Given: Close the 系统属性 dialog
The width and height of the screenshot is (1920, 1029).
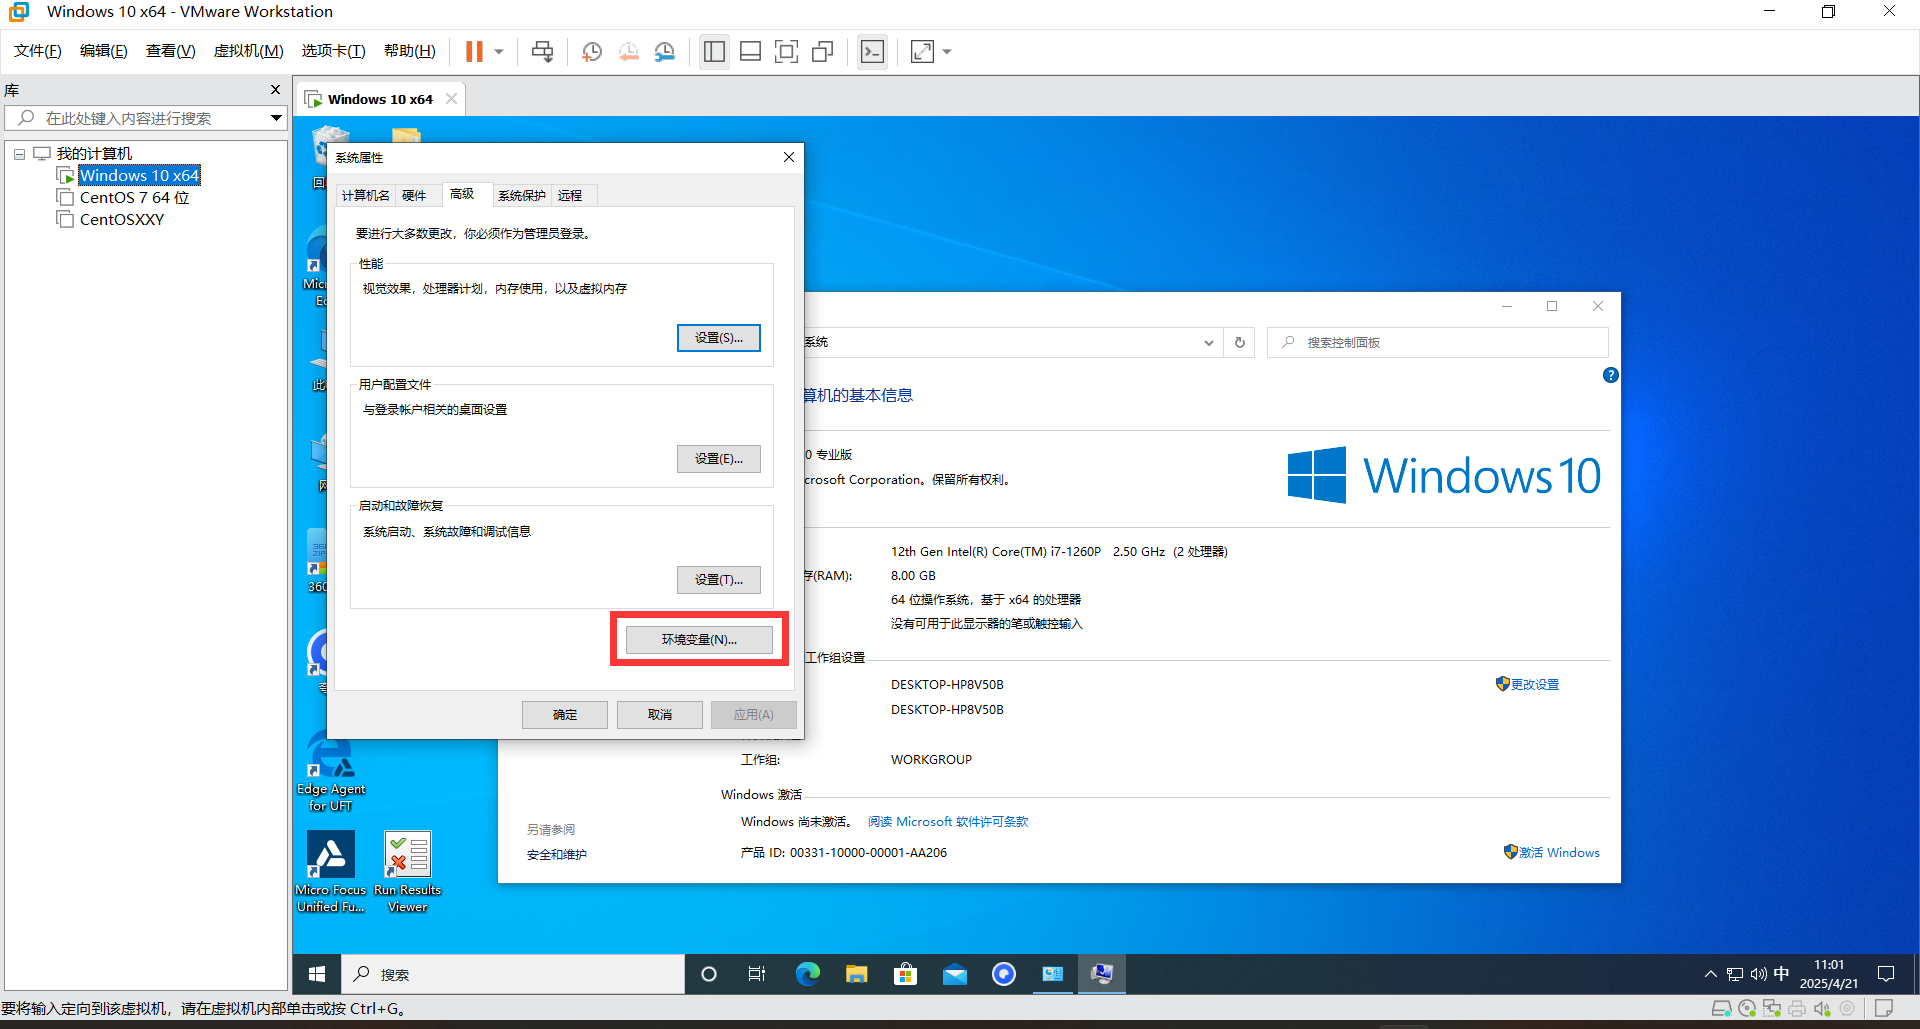Looking at the screenshot, I should [x=789, y=157].
